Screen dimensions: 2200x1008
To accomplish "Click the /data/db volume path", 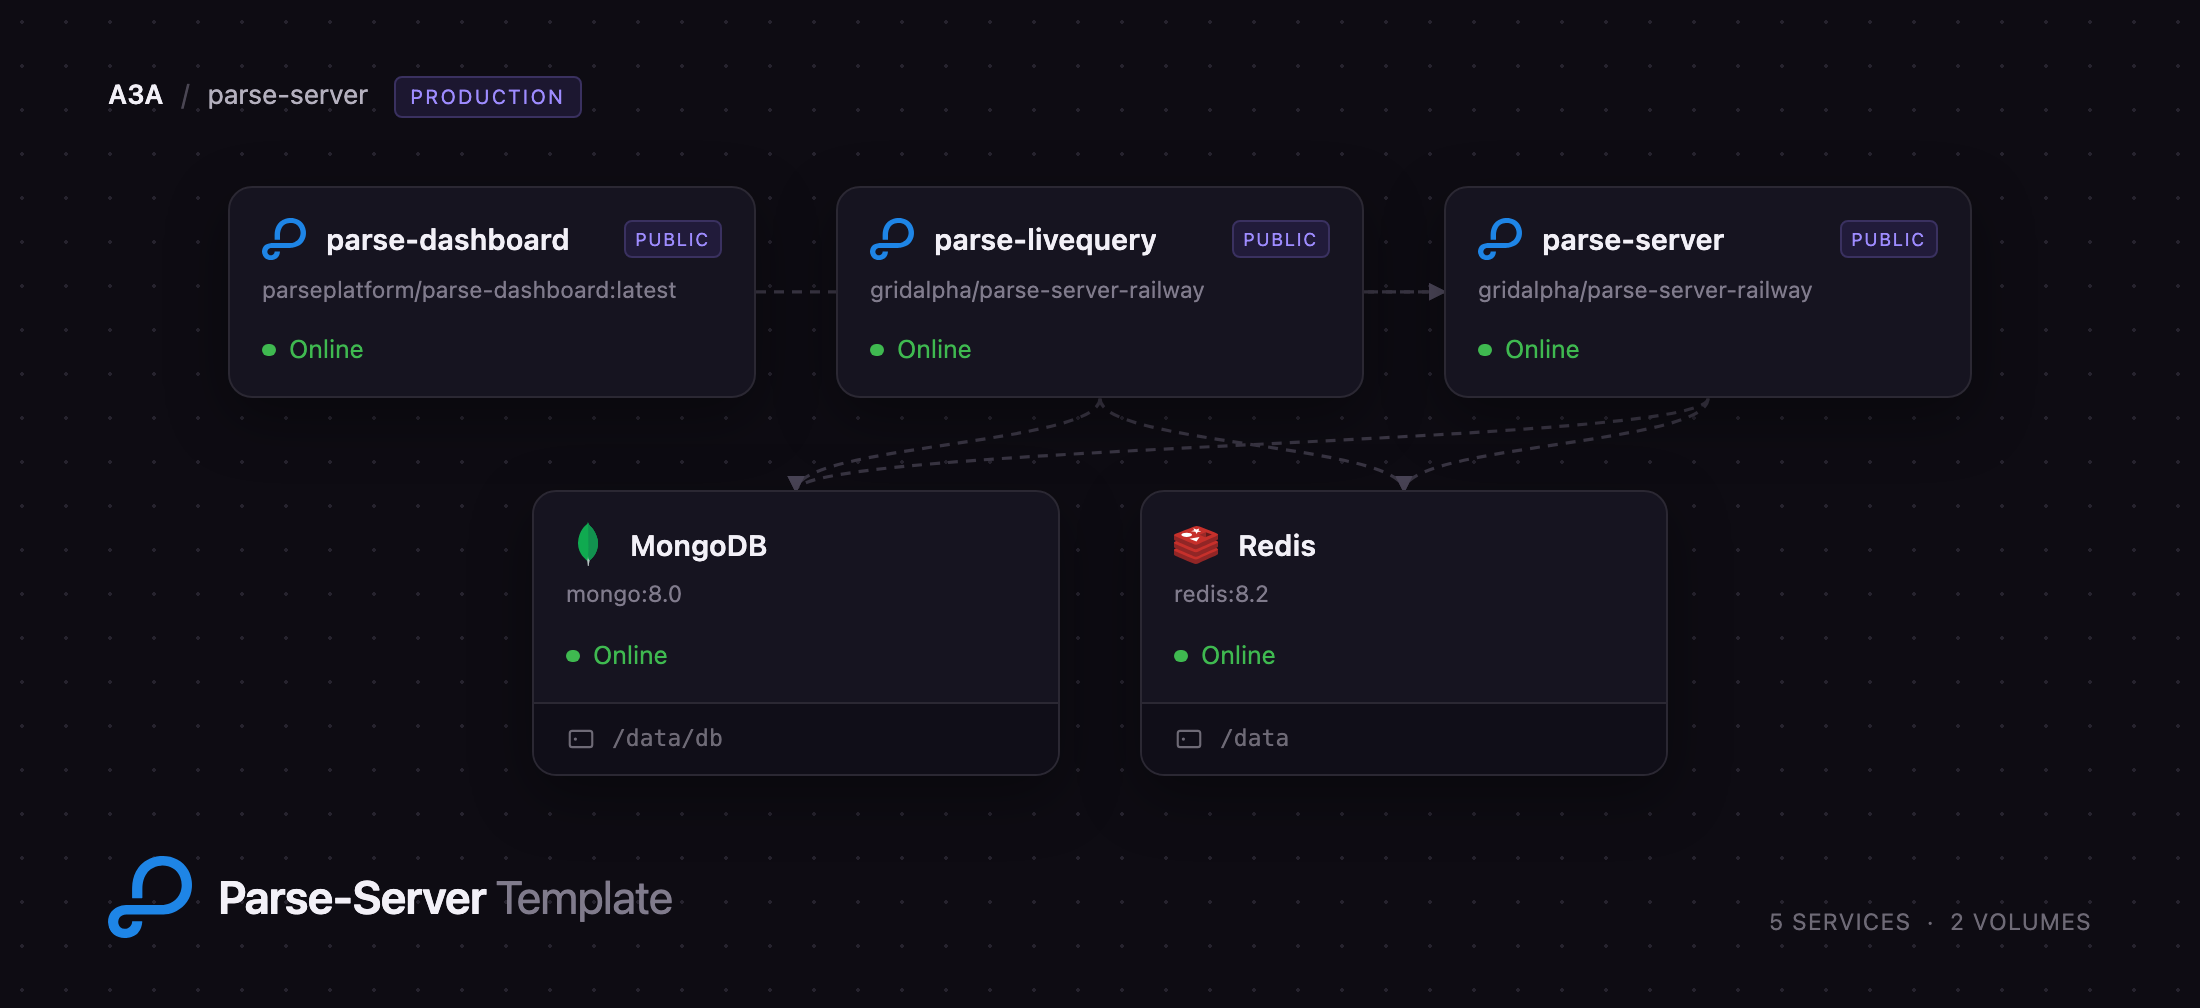I will click(x=667, y=739).
